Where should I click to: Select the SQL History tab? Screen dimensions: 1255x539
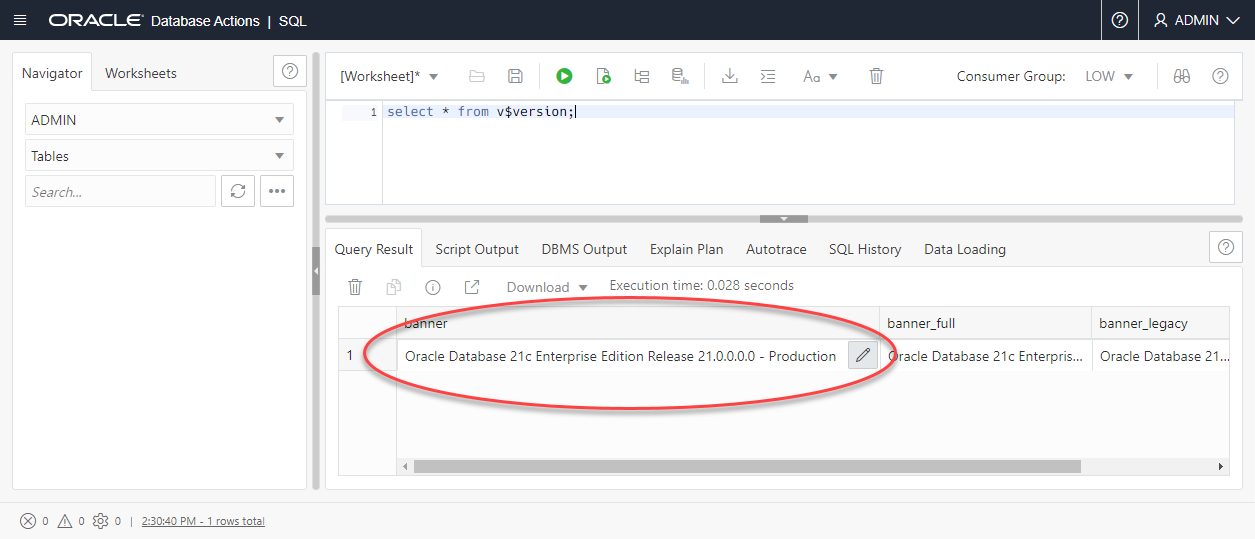click(865, 249)
